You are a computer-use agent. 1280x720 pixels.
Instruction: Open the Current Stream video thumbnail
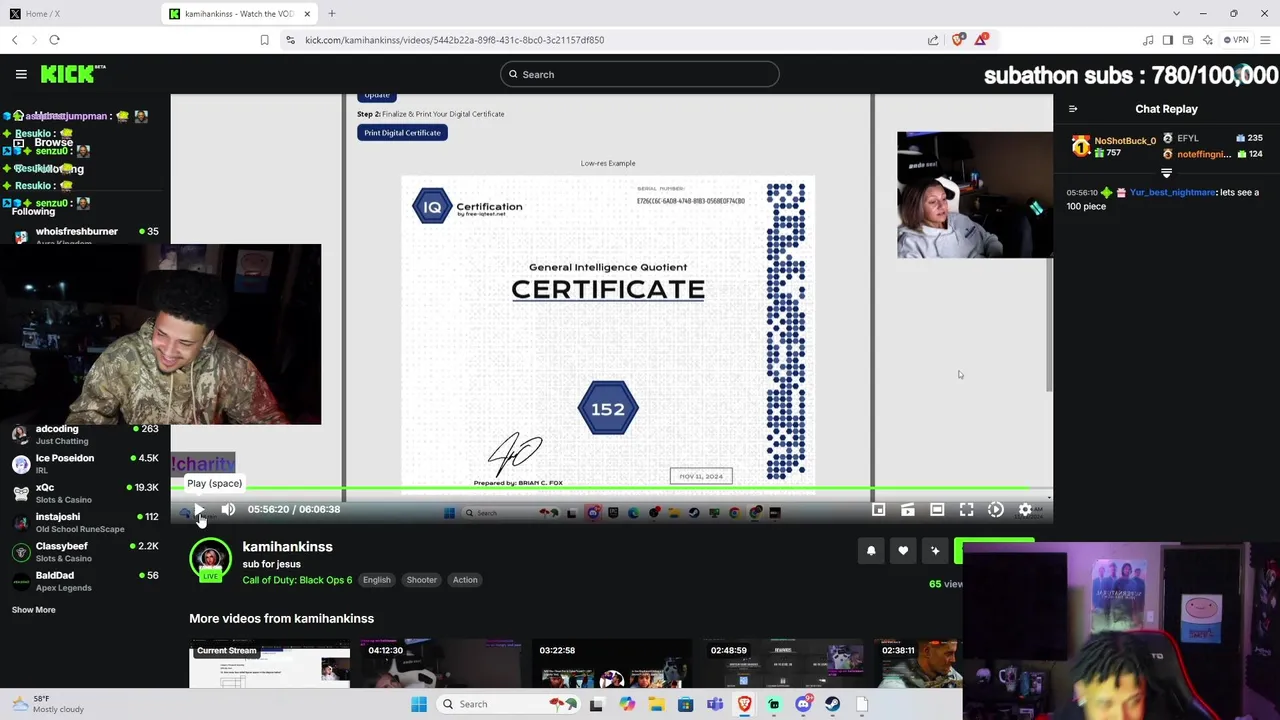270,664
